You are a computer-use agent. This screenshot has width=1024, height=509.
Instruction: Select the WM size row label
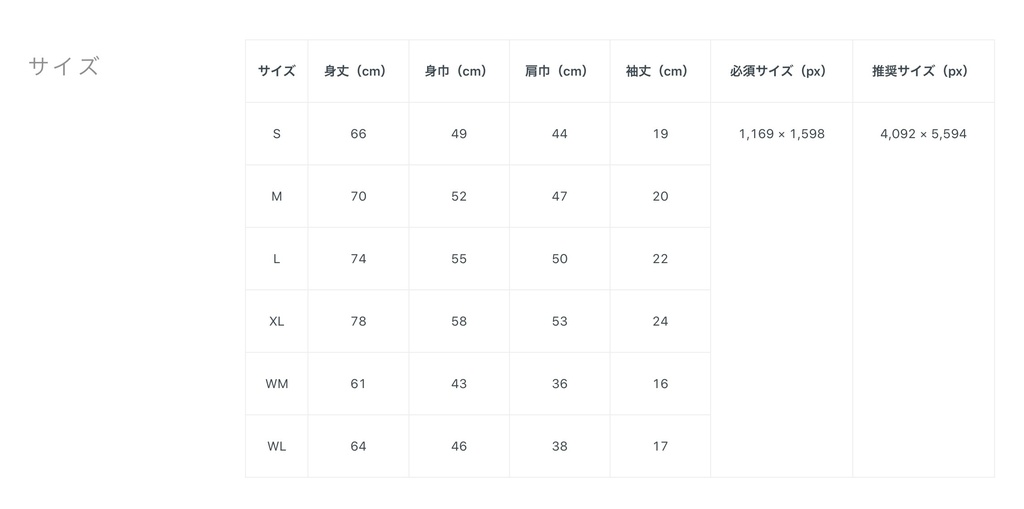(x=277, y=384)
